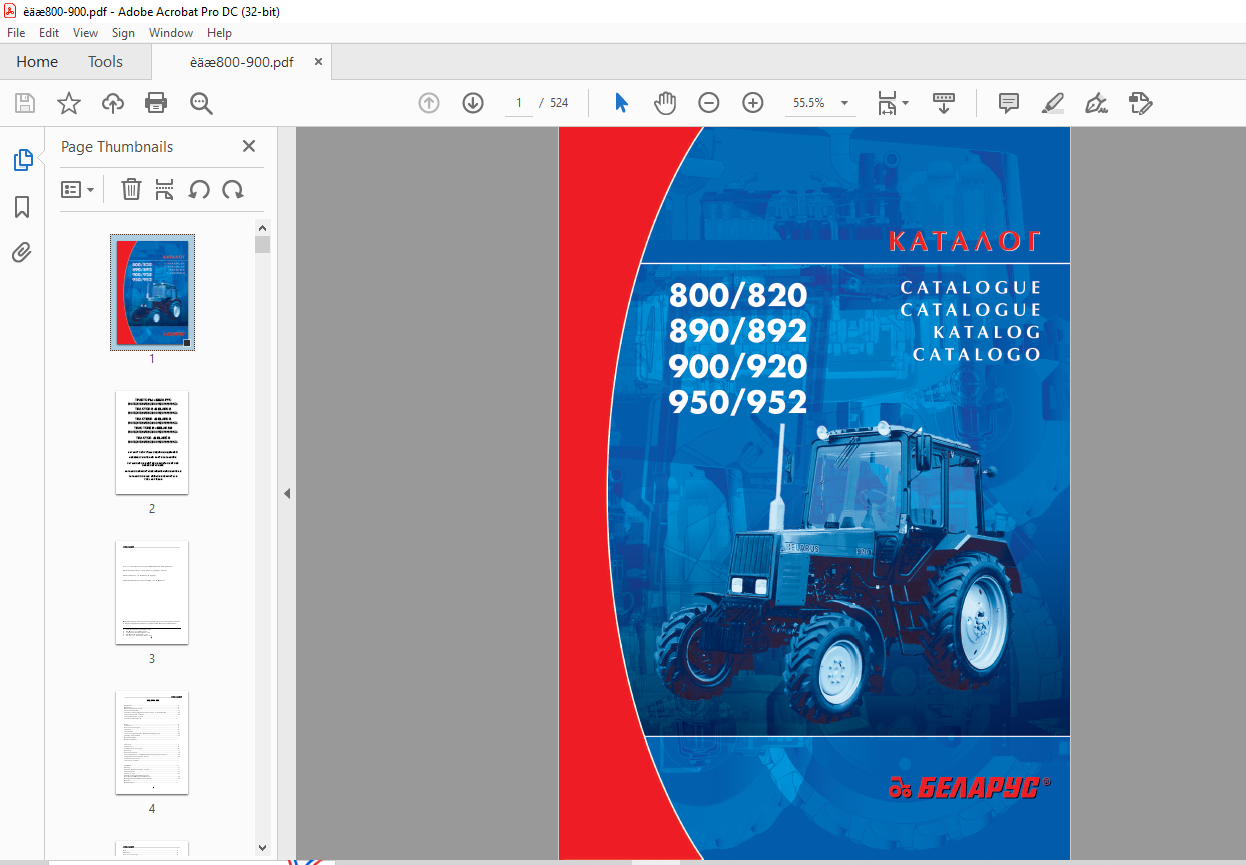
Task: Select page 4 thumbnail
Action: [x=152, y=742]
